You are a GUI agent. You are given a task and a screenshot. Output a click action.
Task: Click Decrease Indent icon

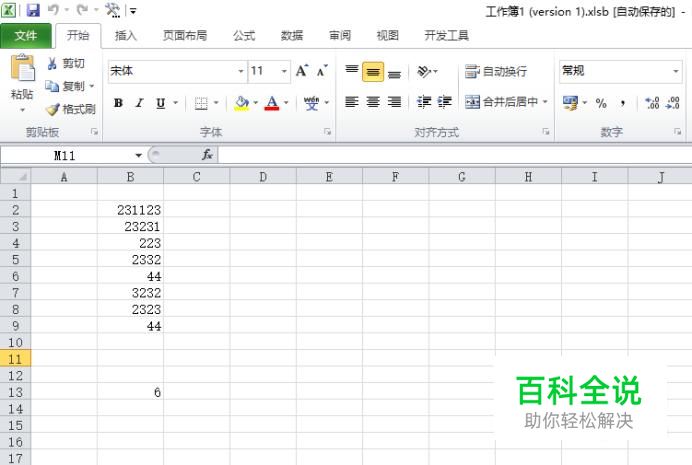coord(424,102)
